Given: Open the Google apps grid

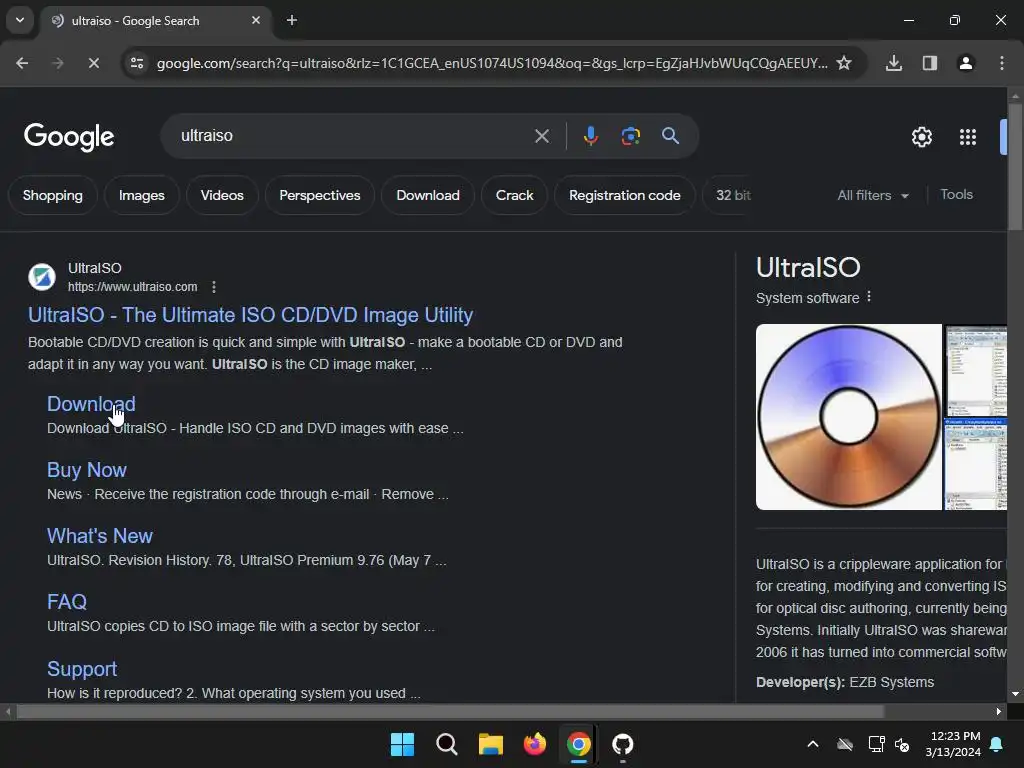Looking at the screenshot, I should coord(968,137).
